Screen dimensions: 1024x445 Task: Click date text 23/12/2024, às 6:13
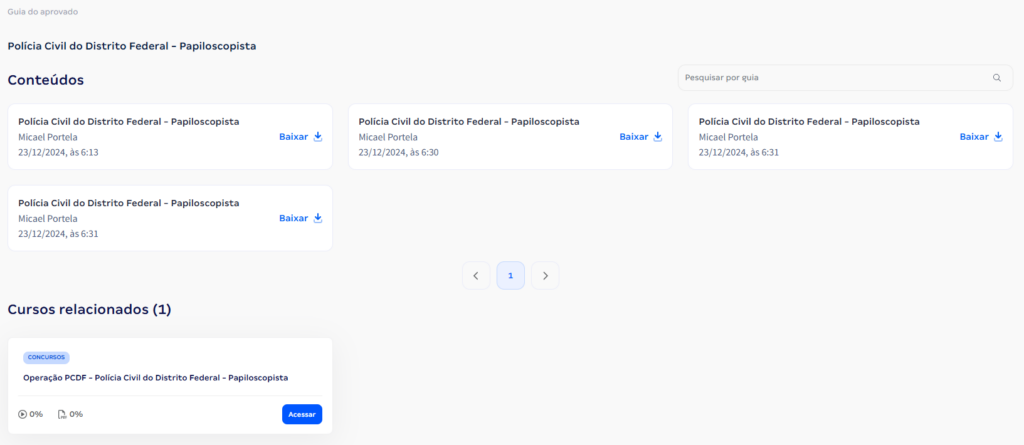[58, 152]
